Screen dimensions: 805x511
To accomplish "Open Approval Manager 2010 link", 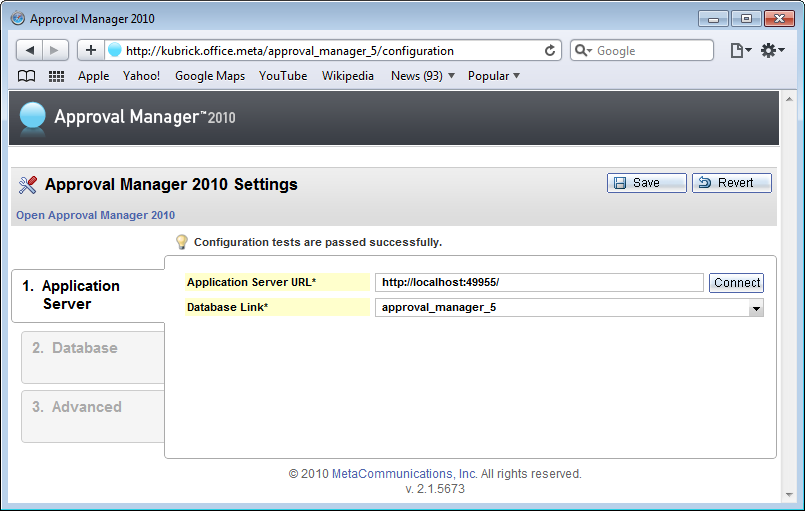I will coord(95,215).
